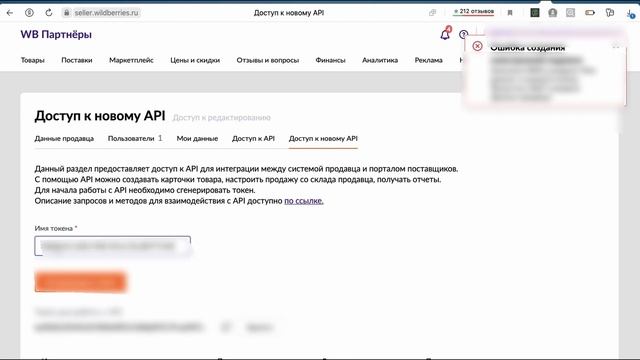This screenshot has width=640, height=360.
Task: Click the lock icon in the address bar
Action: [x=67, y=13]
